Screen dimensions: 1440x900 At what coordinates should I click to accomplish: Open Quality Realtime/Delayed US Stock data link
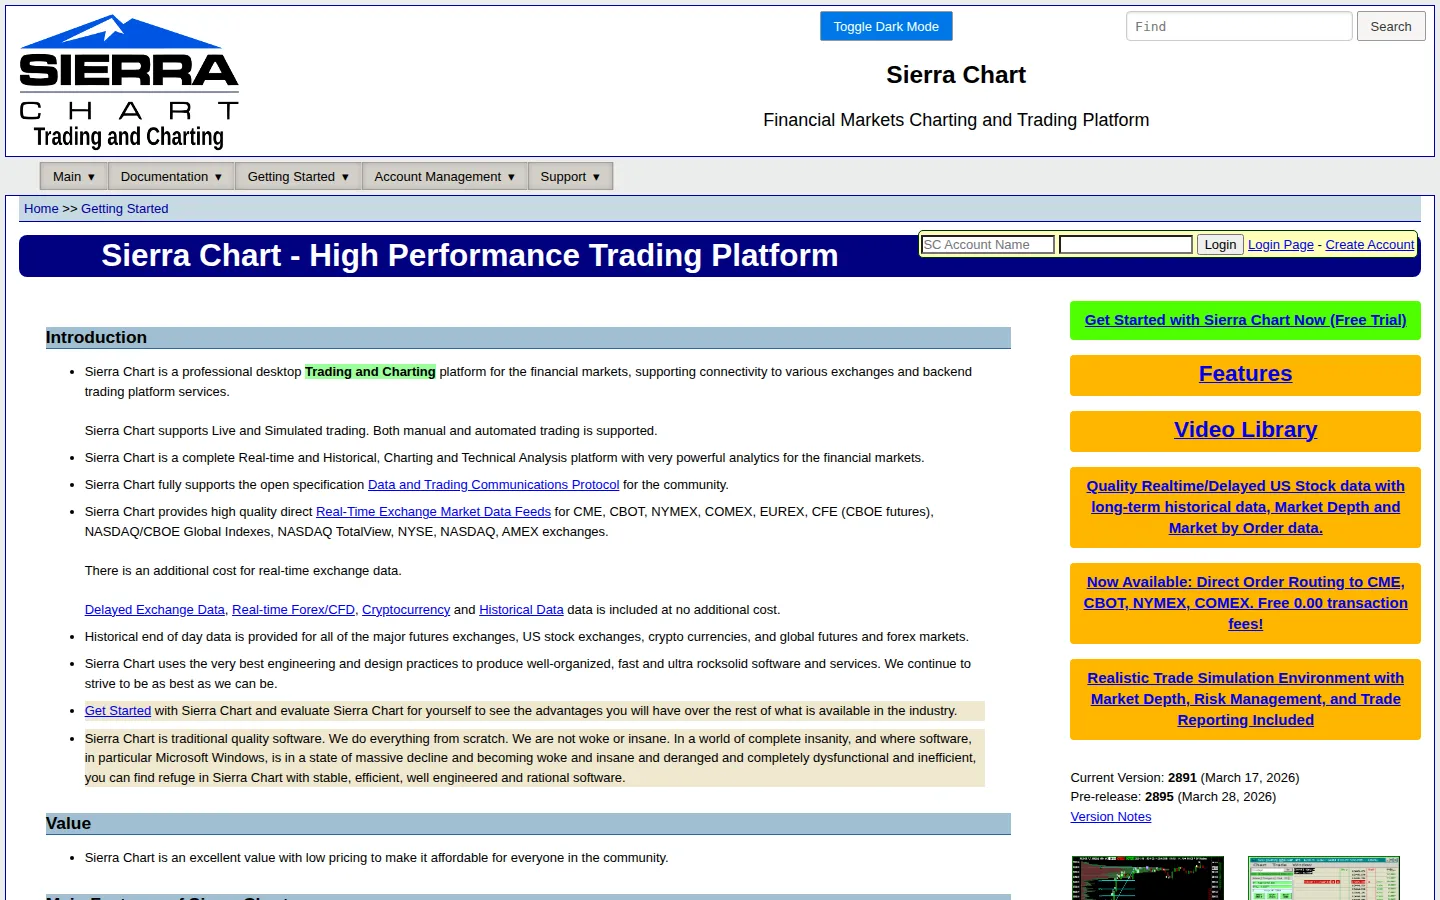tap(1245, 507)
